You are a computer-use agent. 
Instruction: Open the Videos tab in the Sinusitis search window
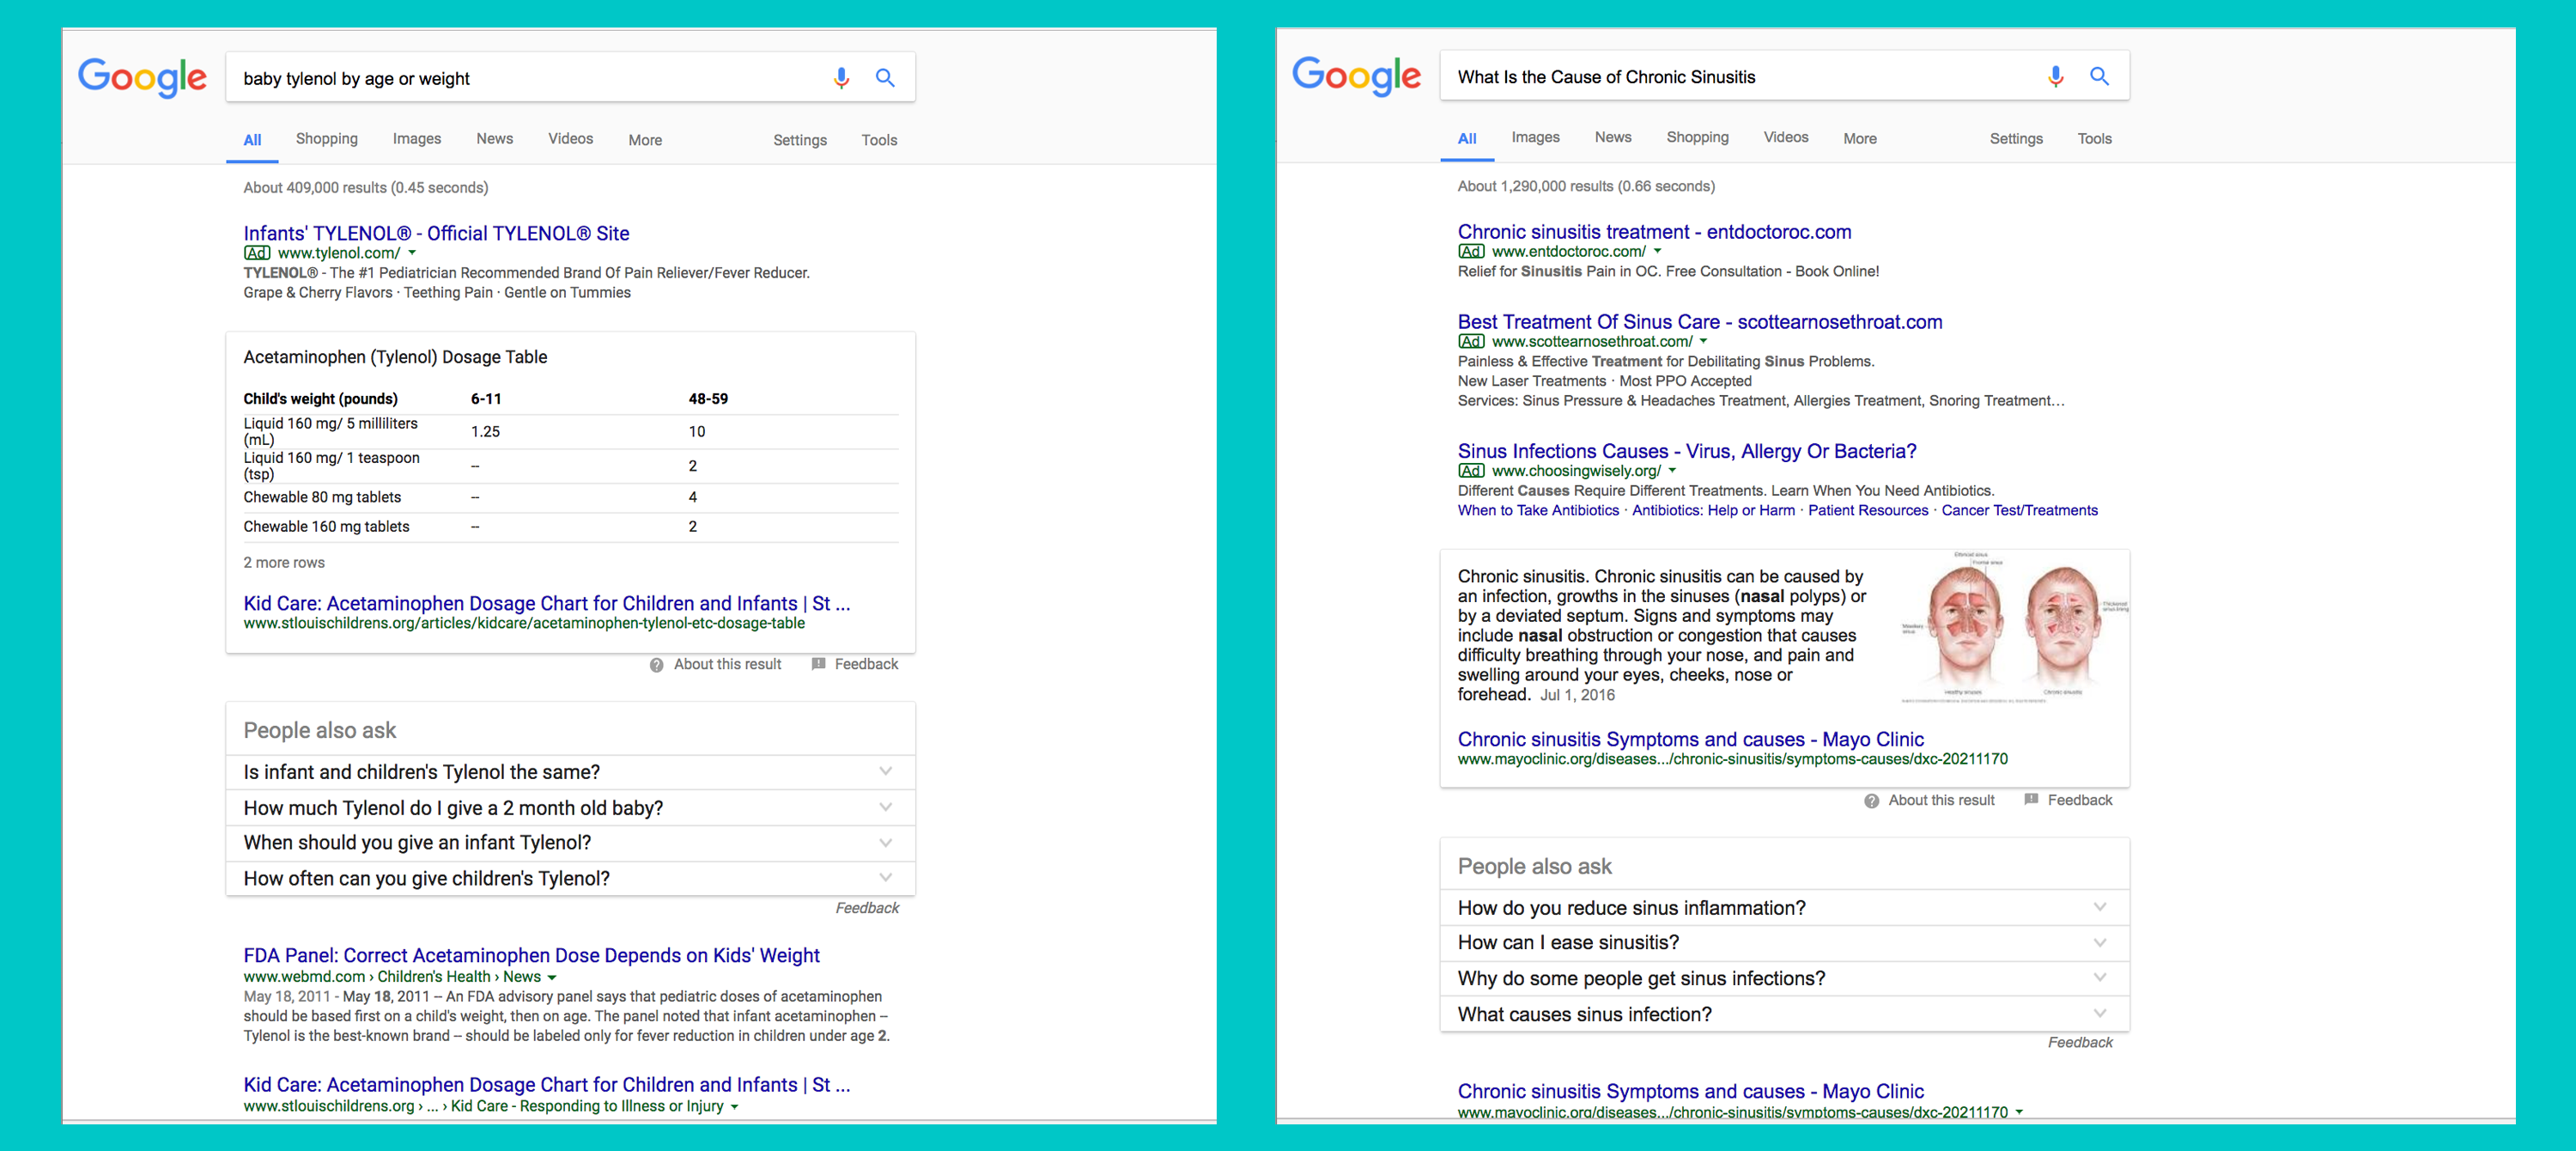click(1786, 137)
